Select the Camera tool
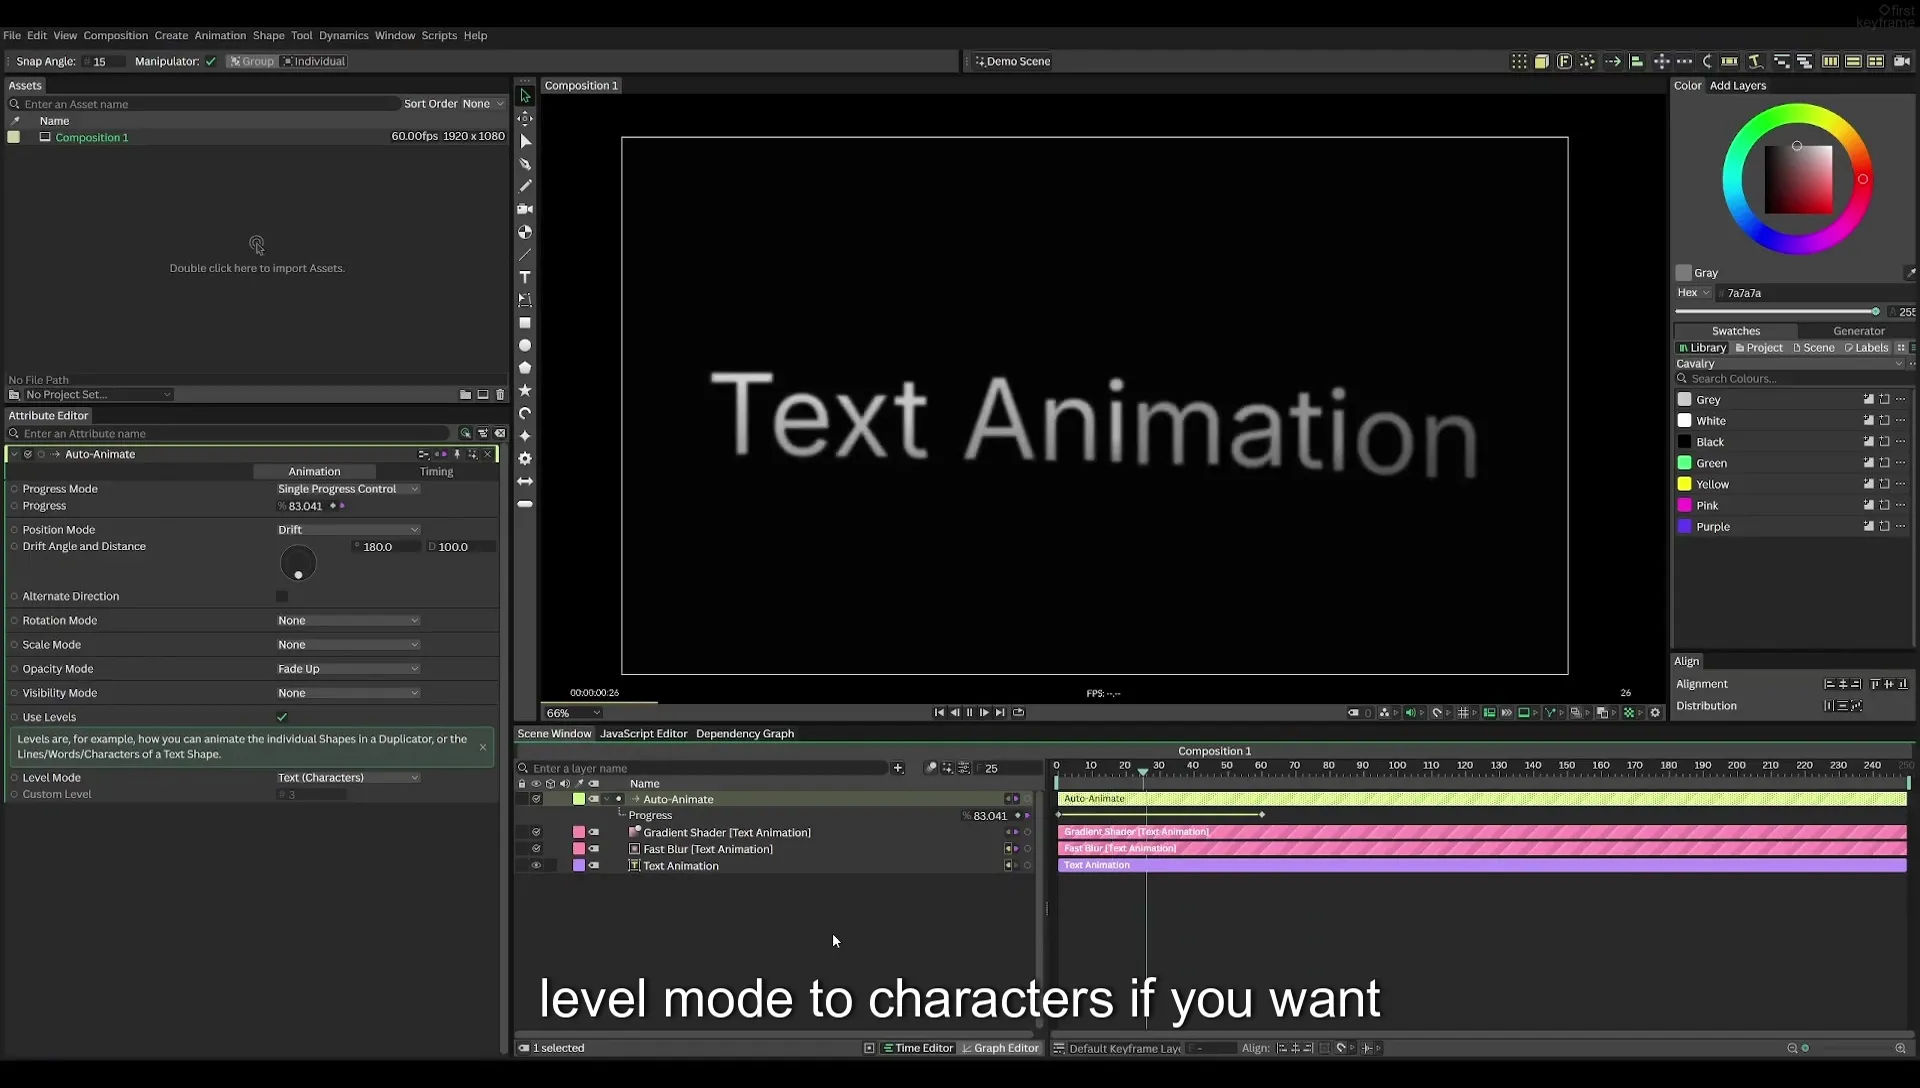Image resolution: width=1920 pixels, height=1088 pixels. pos(525,209)
